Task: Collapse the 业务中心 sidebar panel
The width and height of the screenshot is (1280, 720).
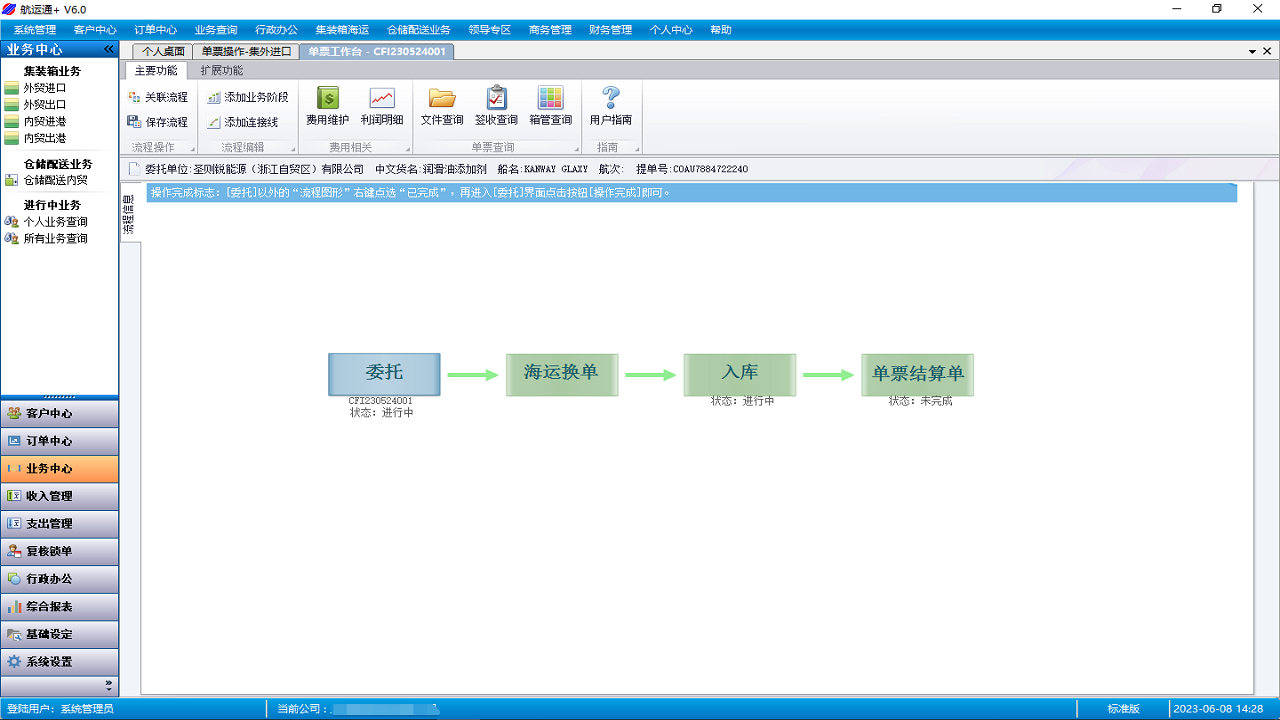Action: 109,49
